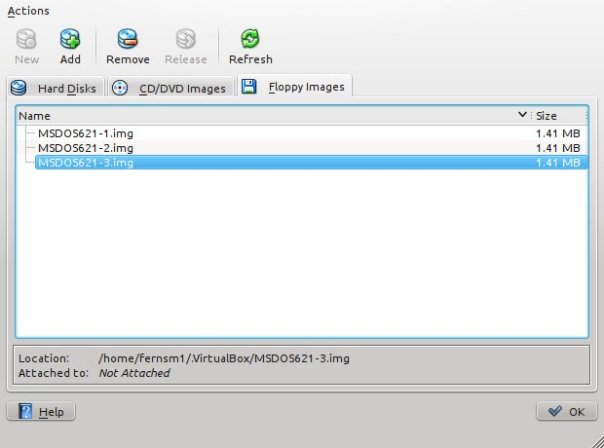Click the Add disk image icon
Viewport: 604px width, 448px height.
coord(70,39)
